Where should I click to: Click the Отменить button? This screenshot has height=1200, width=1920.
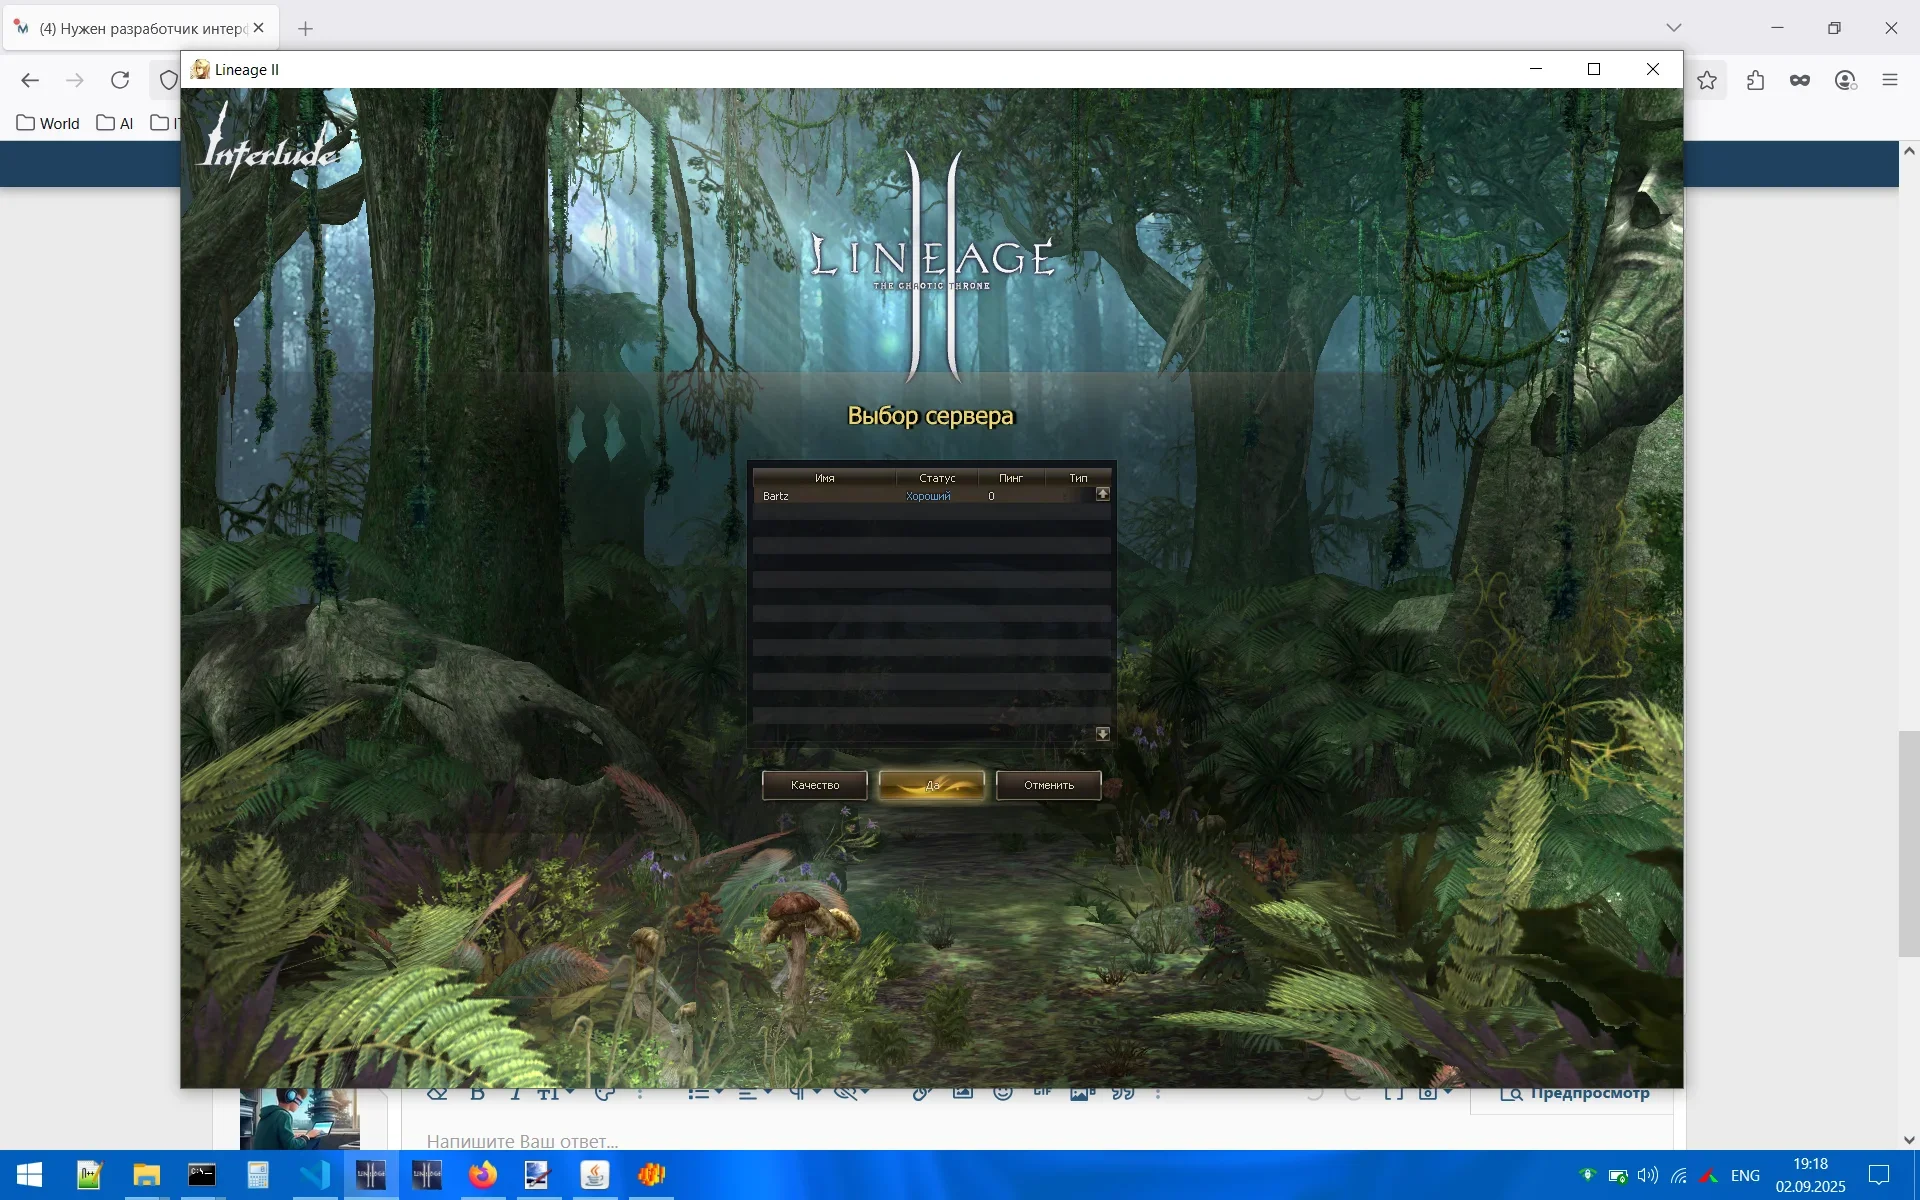pyautogui.click(x=1049, y=785)
